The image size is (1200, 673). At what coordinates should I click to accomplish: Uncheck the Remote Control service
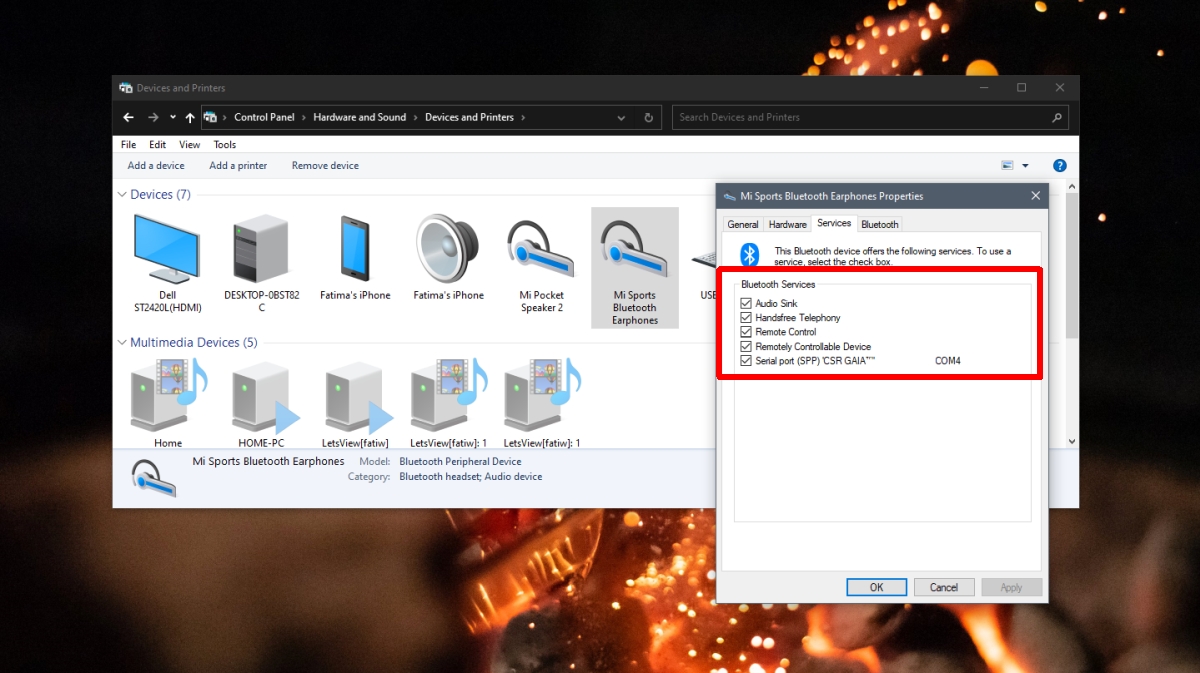[x=746, y=332]
